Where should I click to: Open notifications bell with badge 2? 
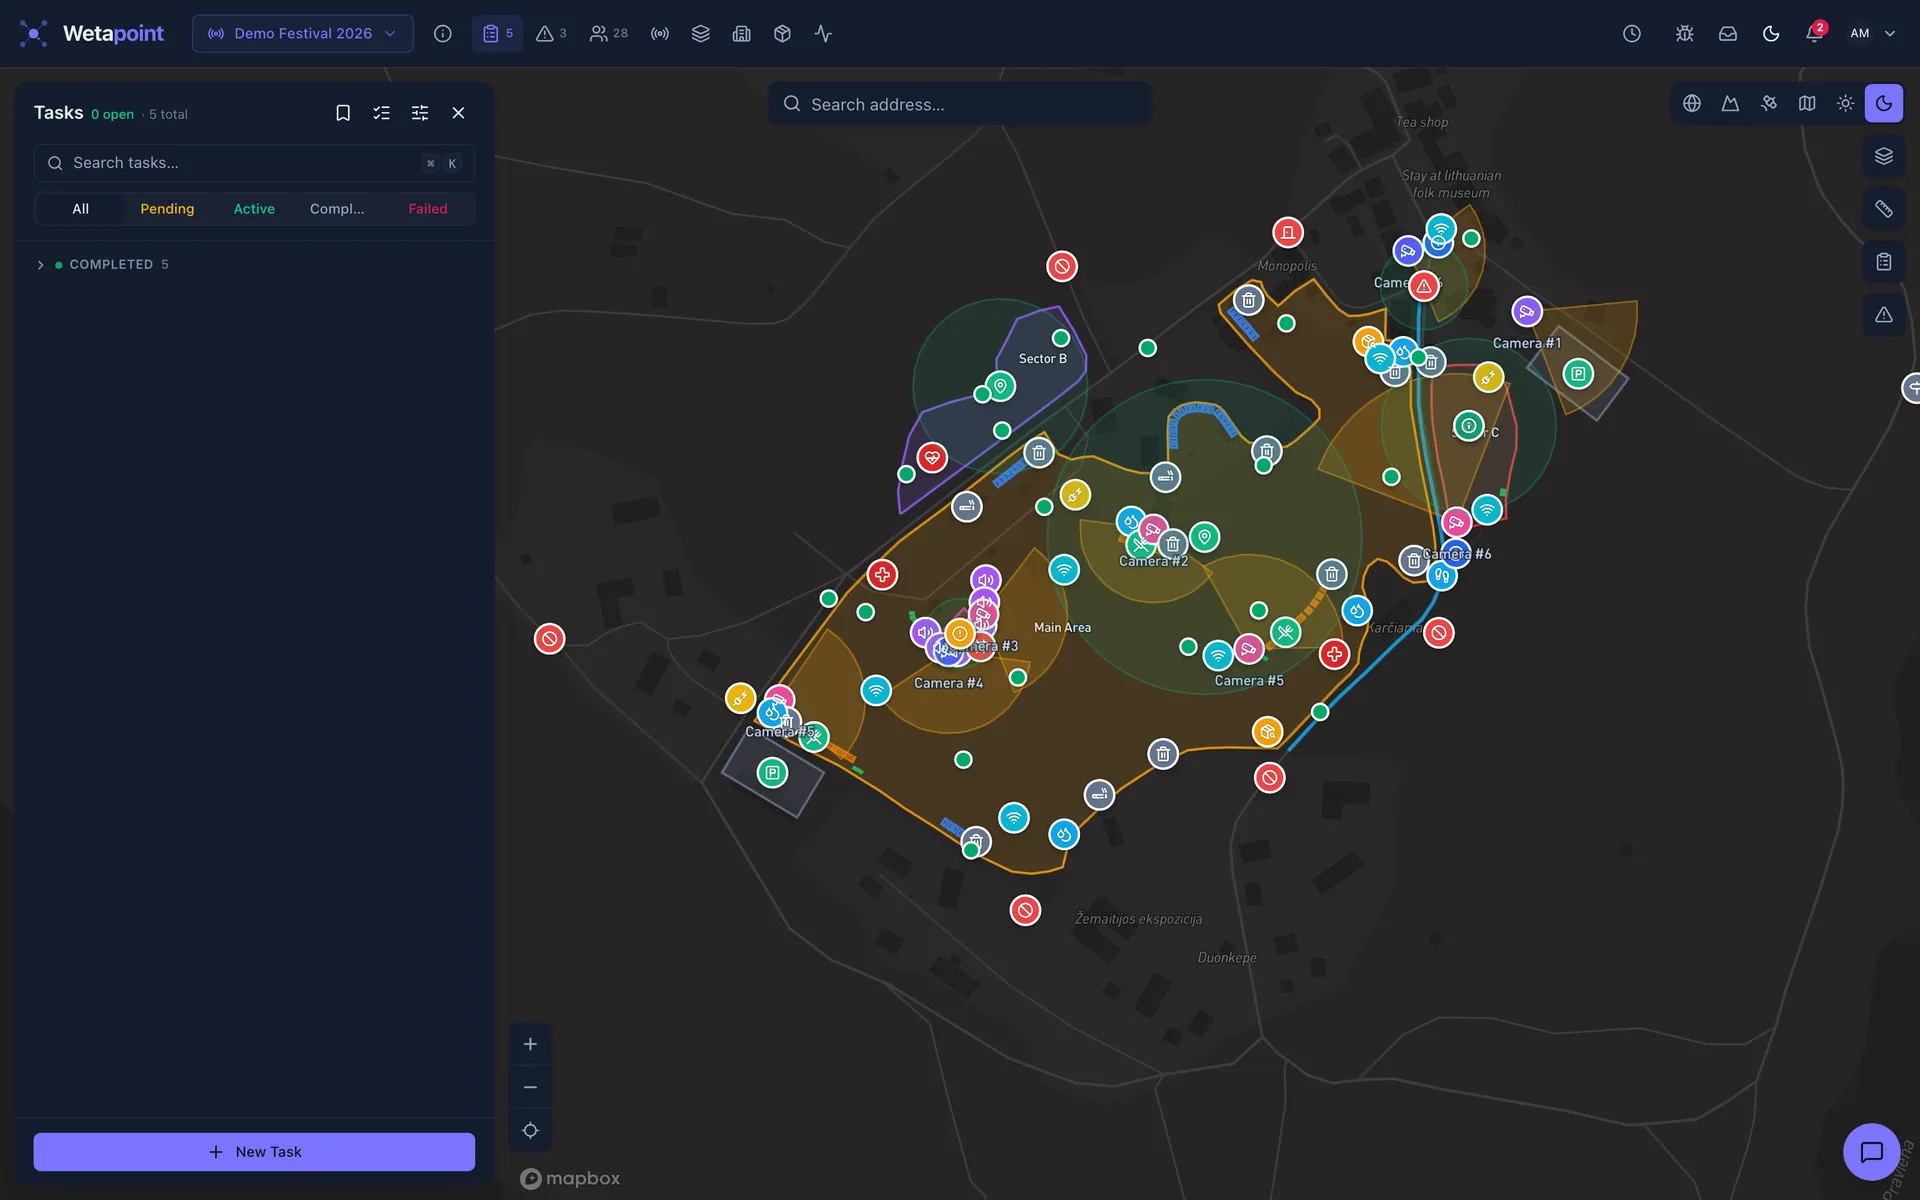click(x=1815, y=33)
